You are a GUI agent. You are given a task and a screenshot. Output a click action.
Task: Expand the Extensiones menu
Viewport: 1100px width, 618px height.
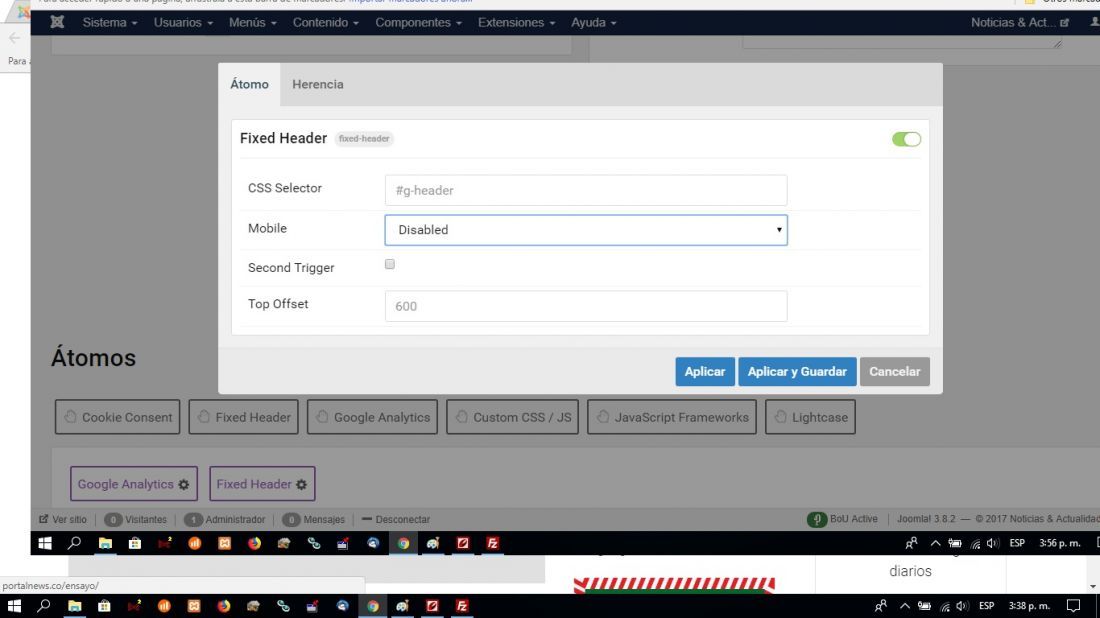coord(516,22)
